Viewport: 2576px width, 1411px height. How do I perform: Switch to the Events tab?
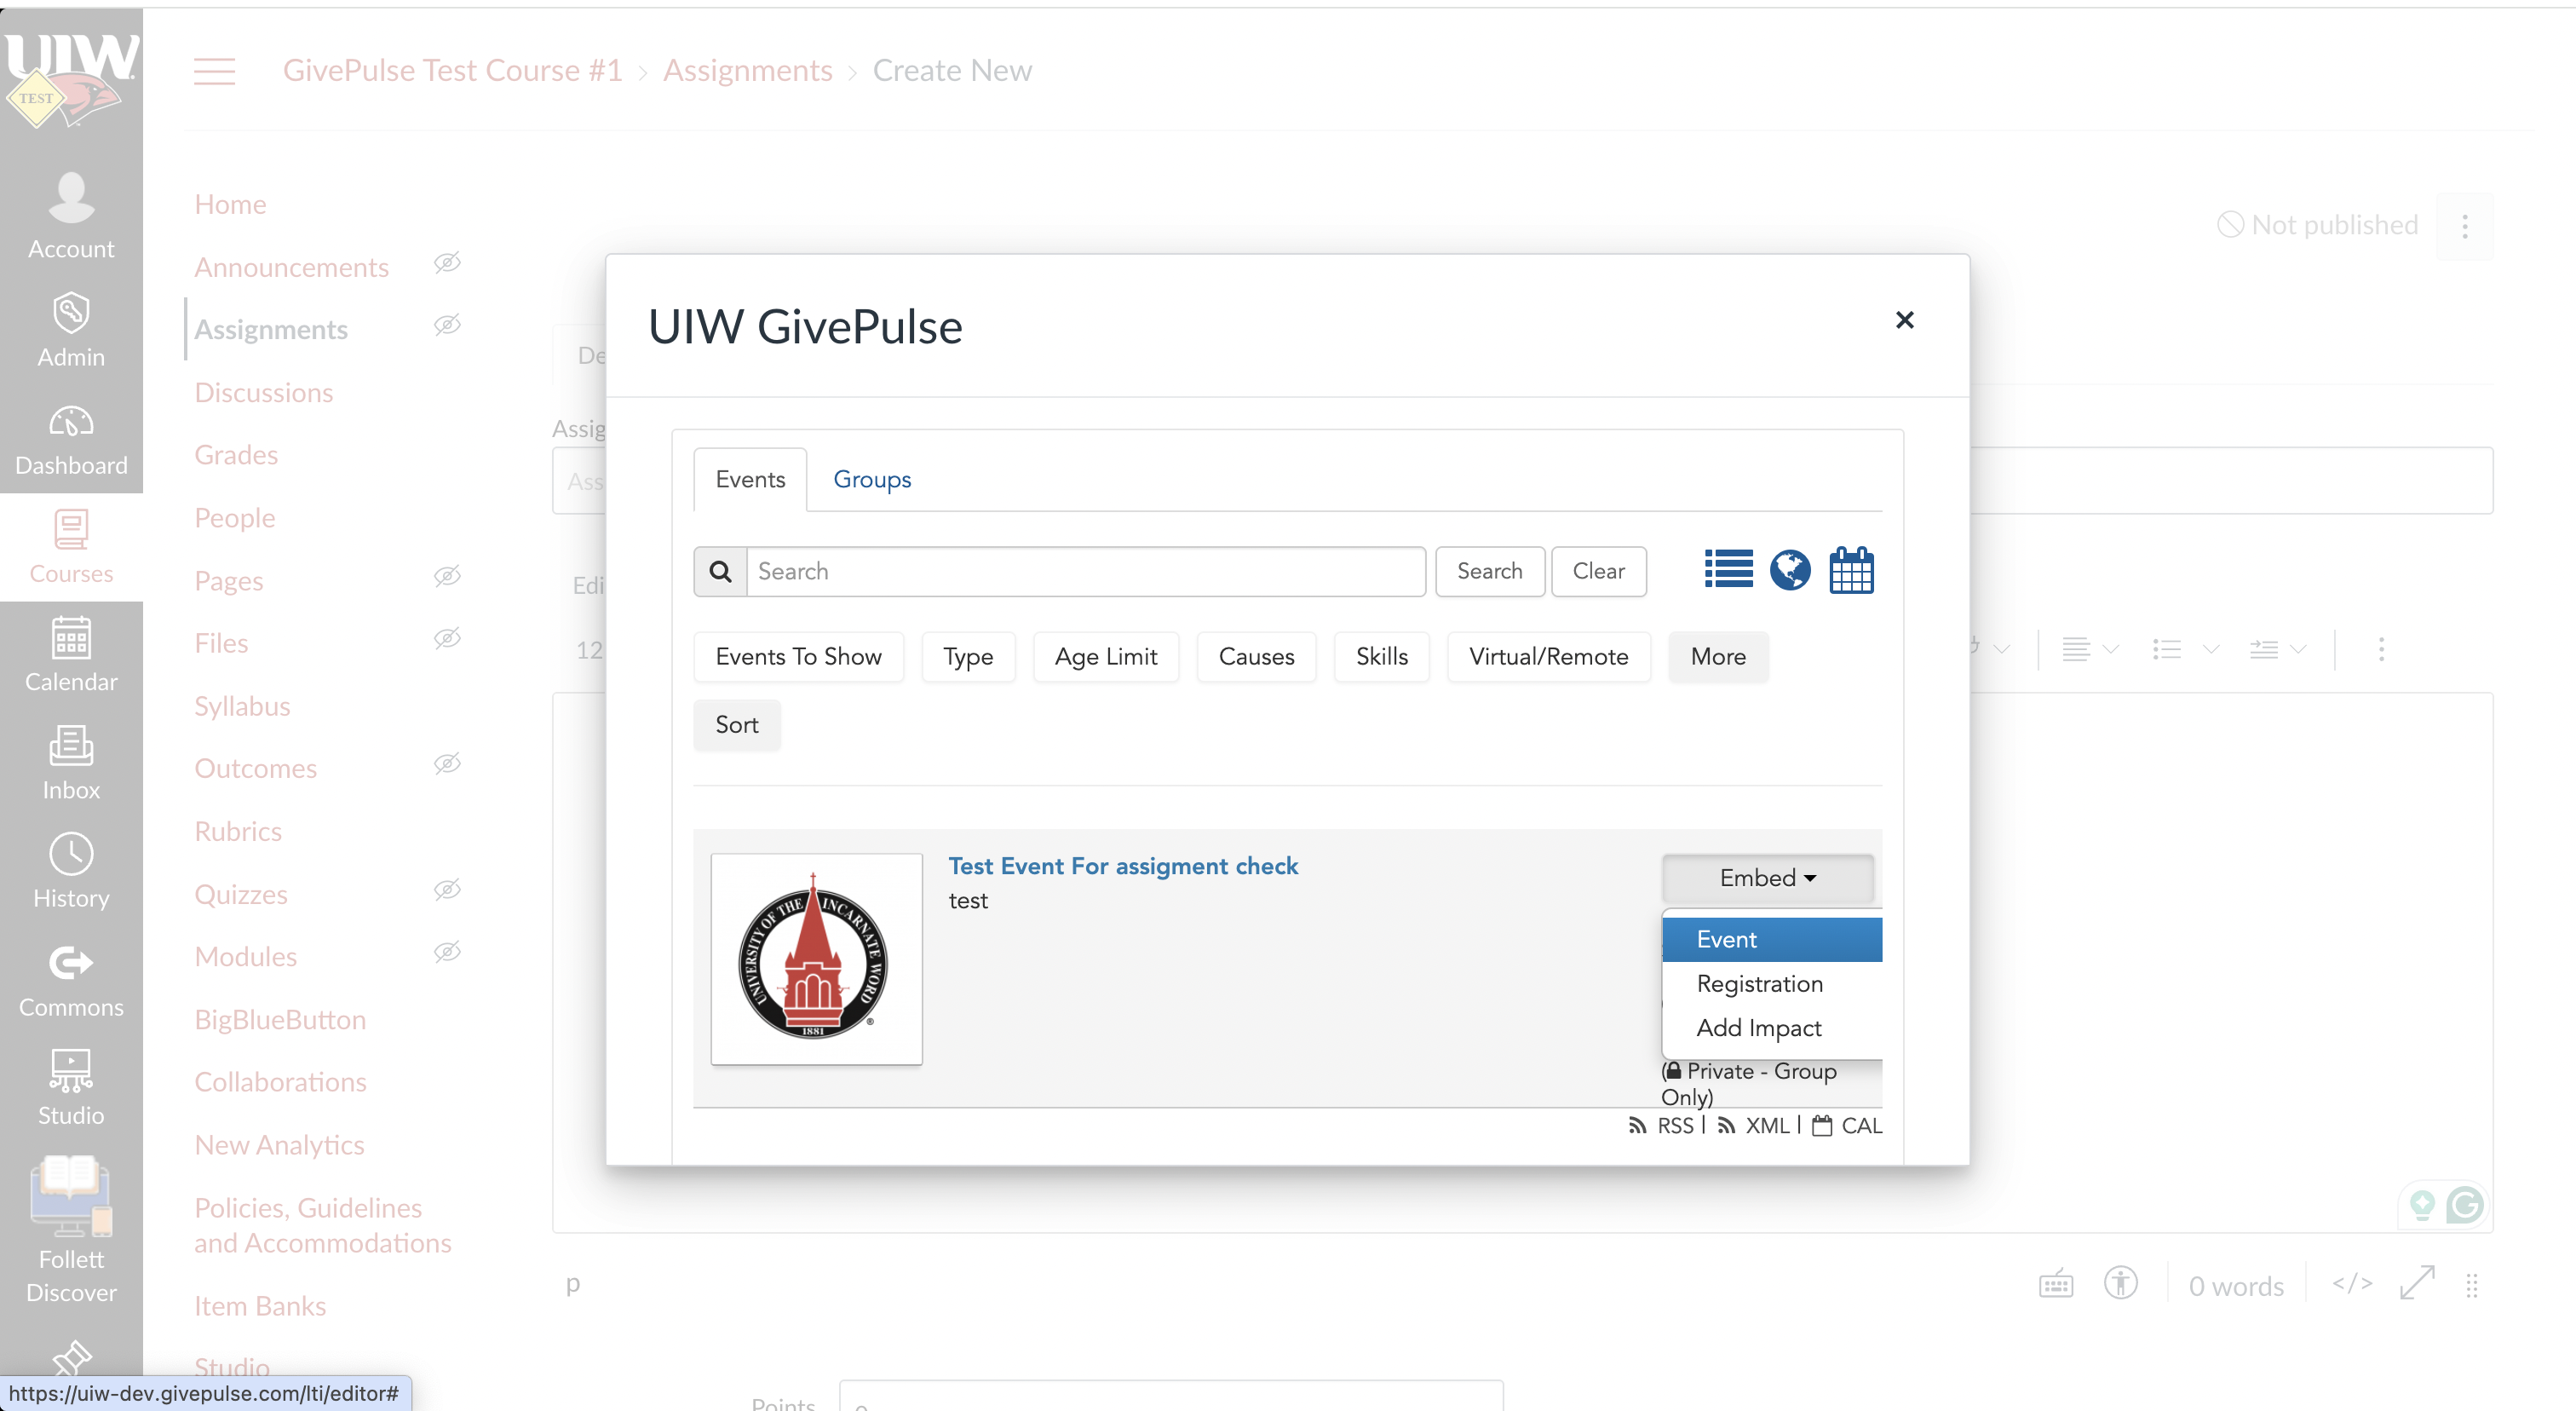coord(750,479)
